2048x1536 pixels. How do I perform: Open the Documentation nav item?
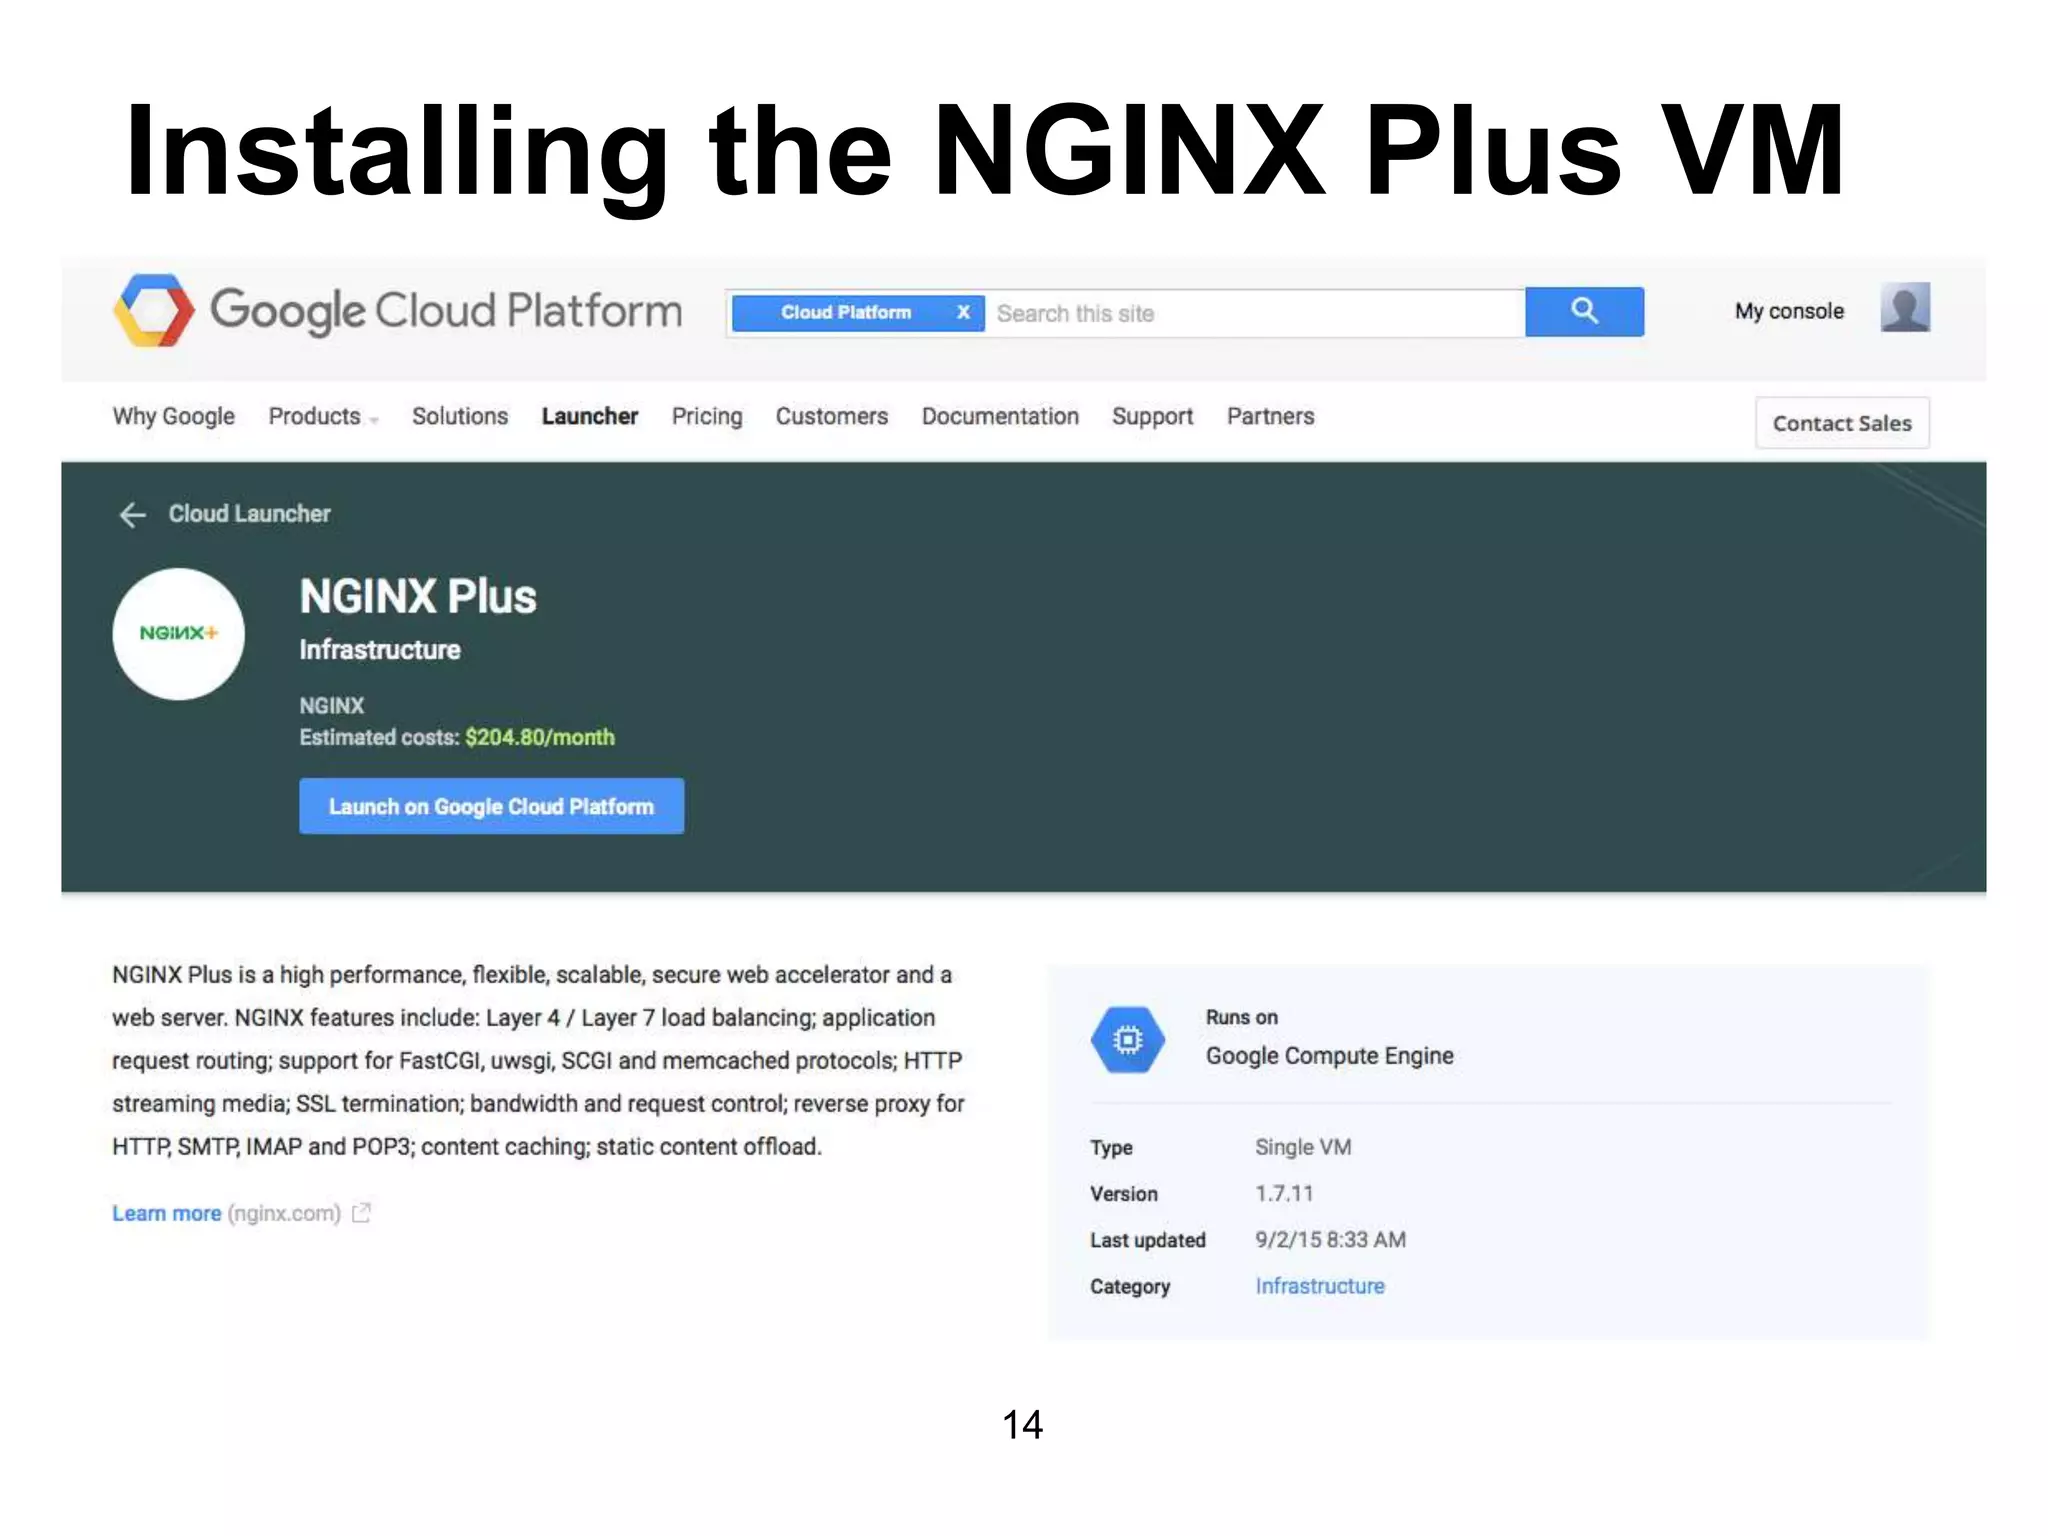[999, 417]
